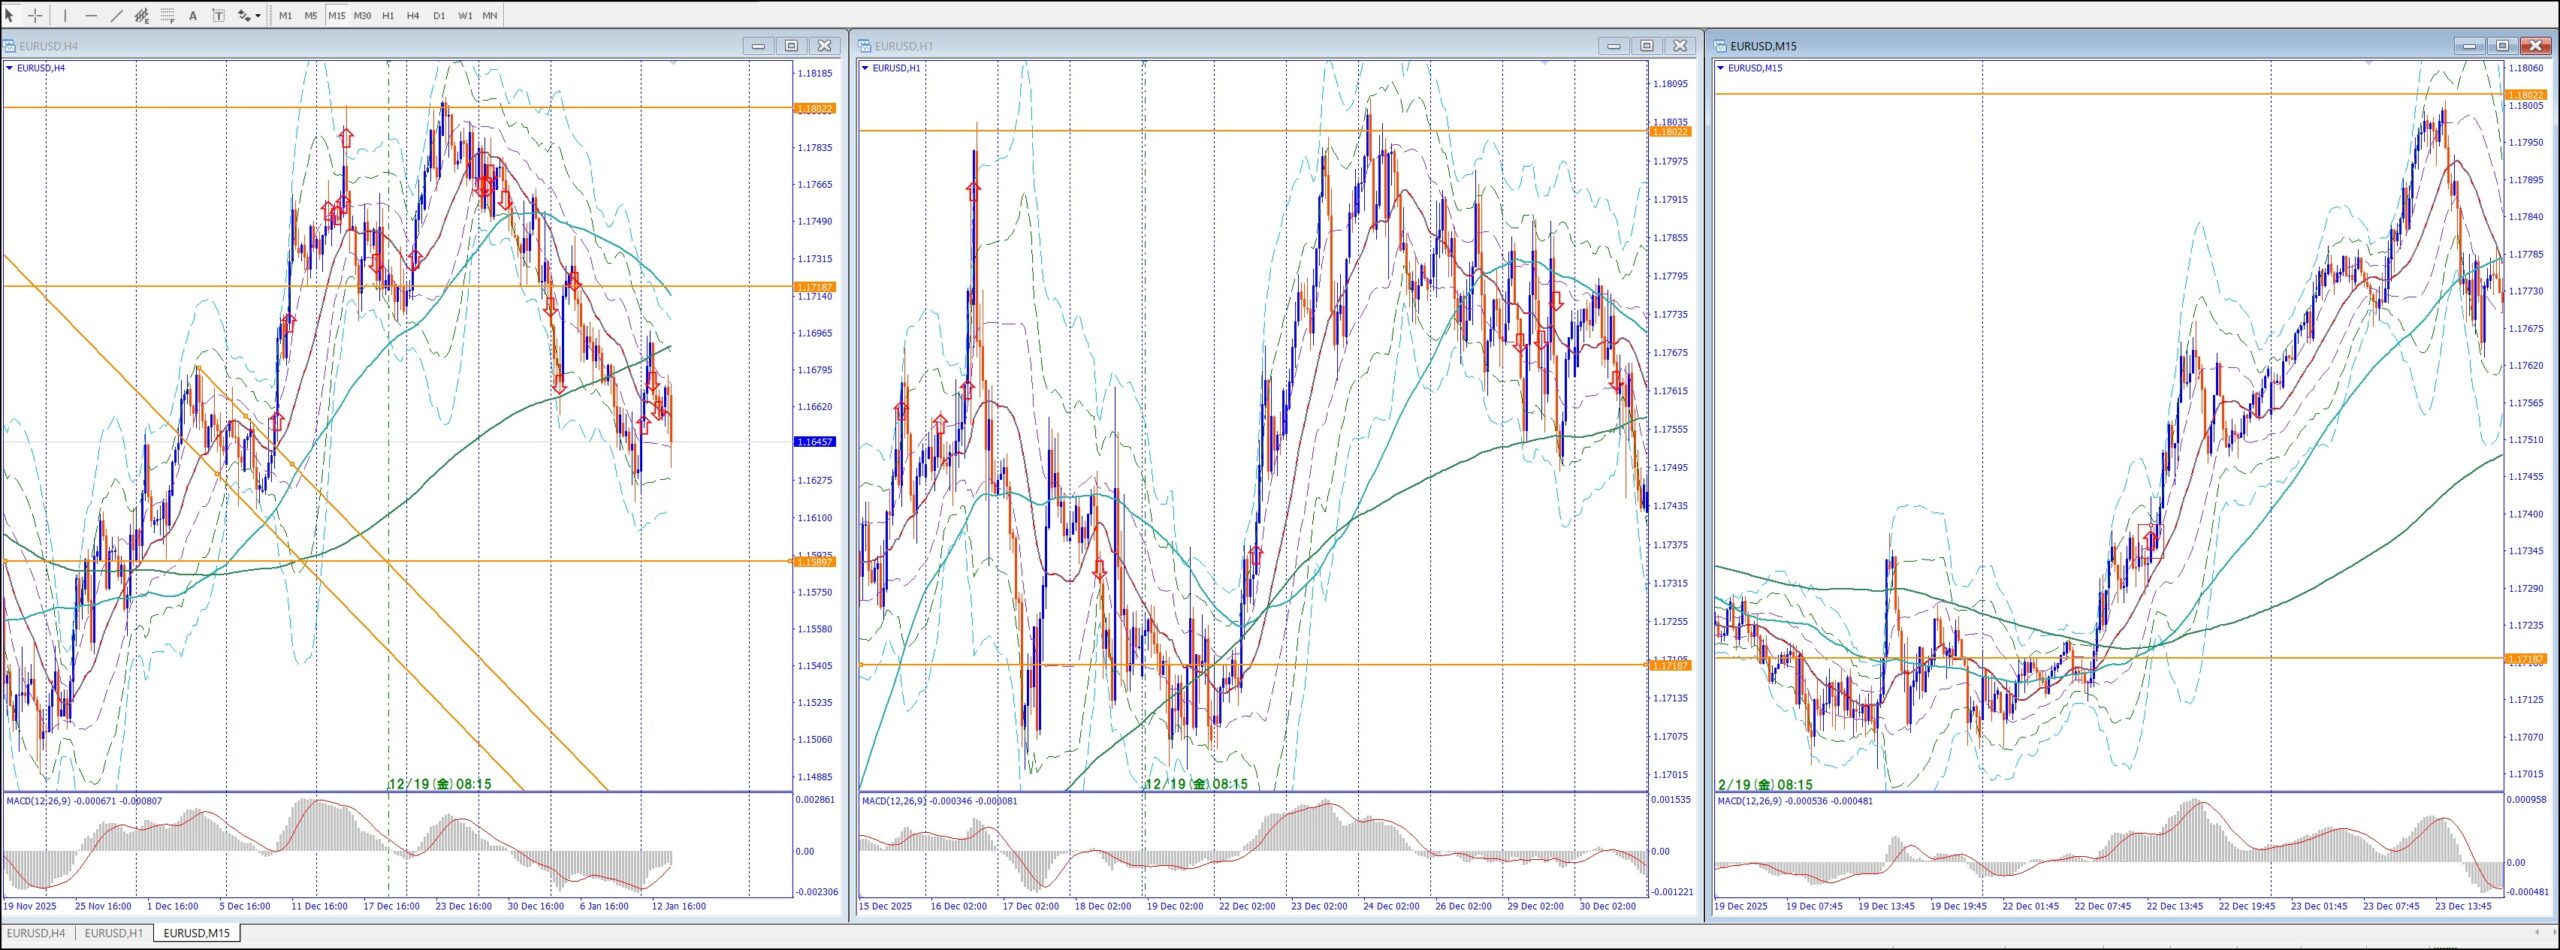Expand the EURUSD,M15 chart label arrow
Image resolution: width=2560 pixels, height=950 pixels.
point(1721,68)
